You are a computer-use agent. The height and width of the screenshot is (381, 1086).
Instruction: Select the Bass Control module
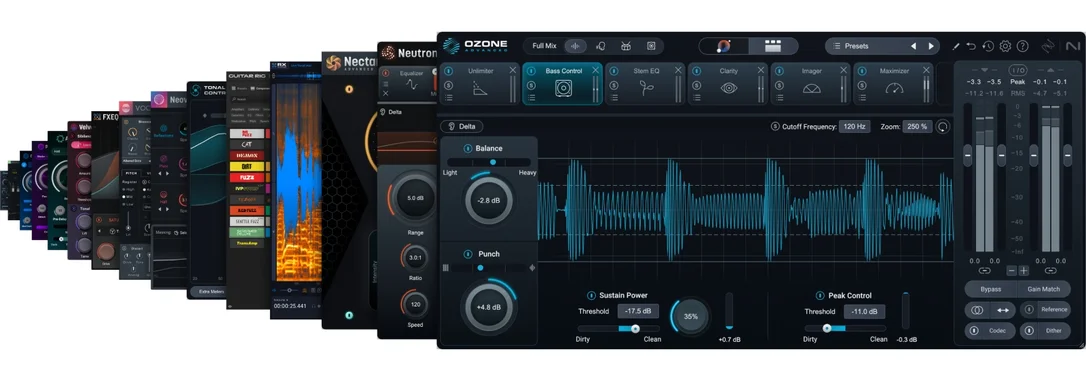tap(562, 83)
